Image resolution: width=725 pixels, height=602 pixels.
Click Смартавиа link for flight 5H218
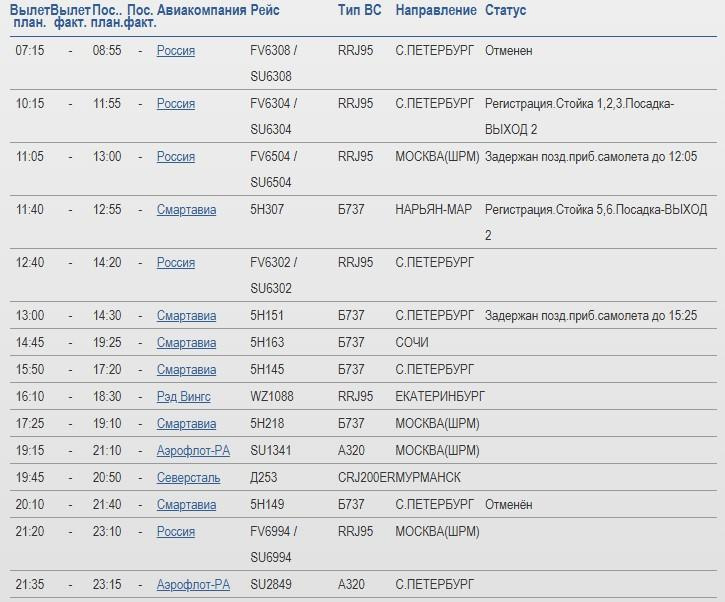coord(186,423)
